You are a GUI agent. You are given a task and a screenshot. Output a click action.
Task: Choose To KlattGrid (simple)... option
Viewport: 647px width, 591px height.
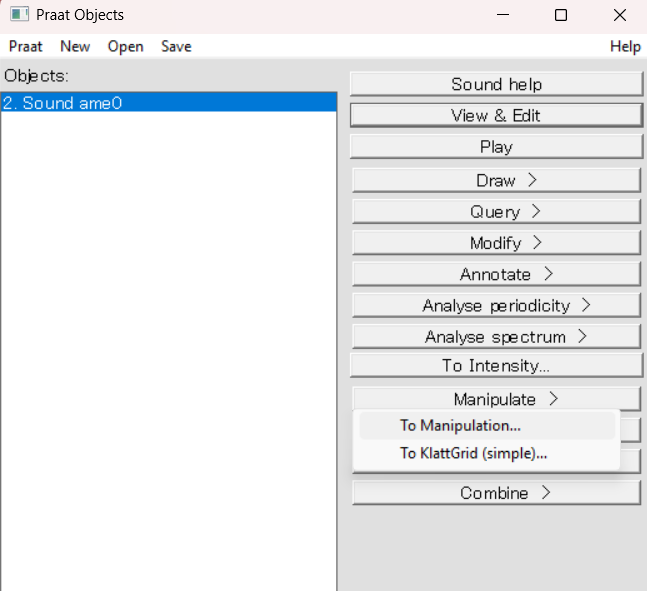tap(487, 453)
